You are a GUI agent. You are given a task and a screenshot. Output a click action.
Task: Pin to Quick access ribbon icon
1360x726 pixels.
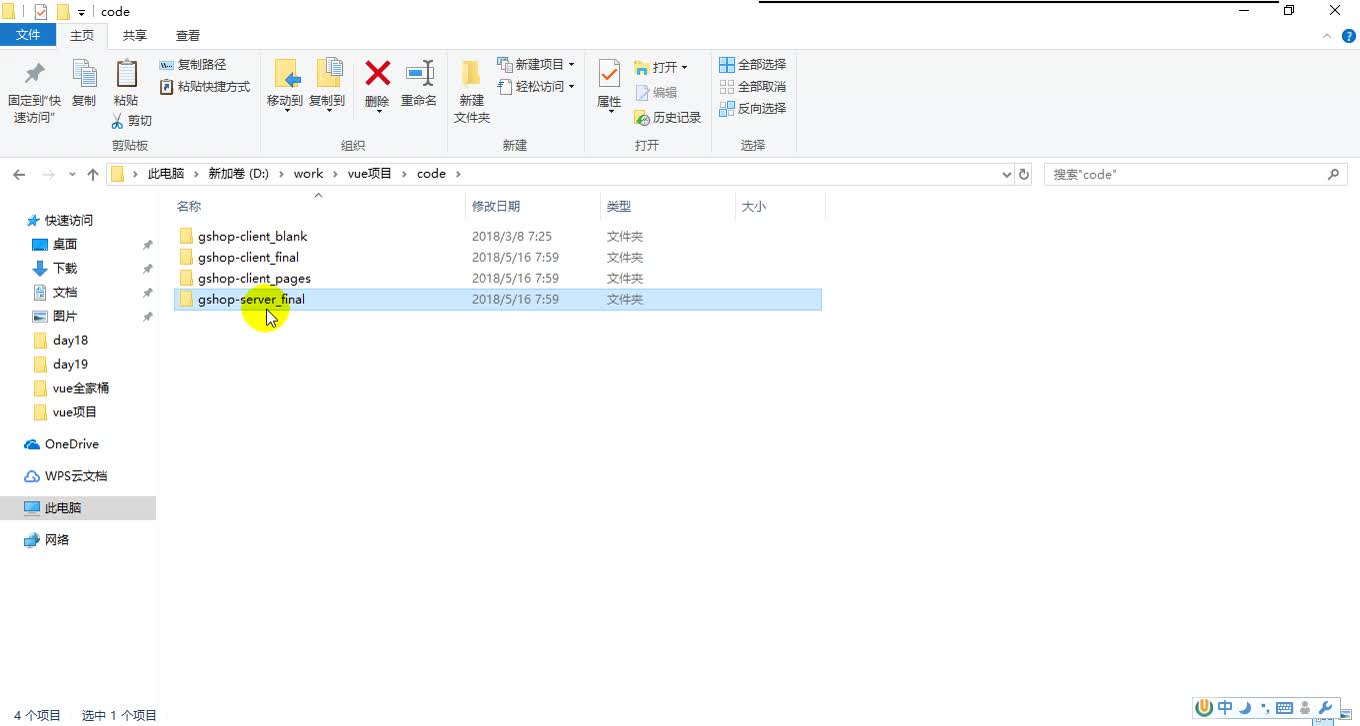tap(35, 75)
